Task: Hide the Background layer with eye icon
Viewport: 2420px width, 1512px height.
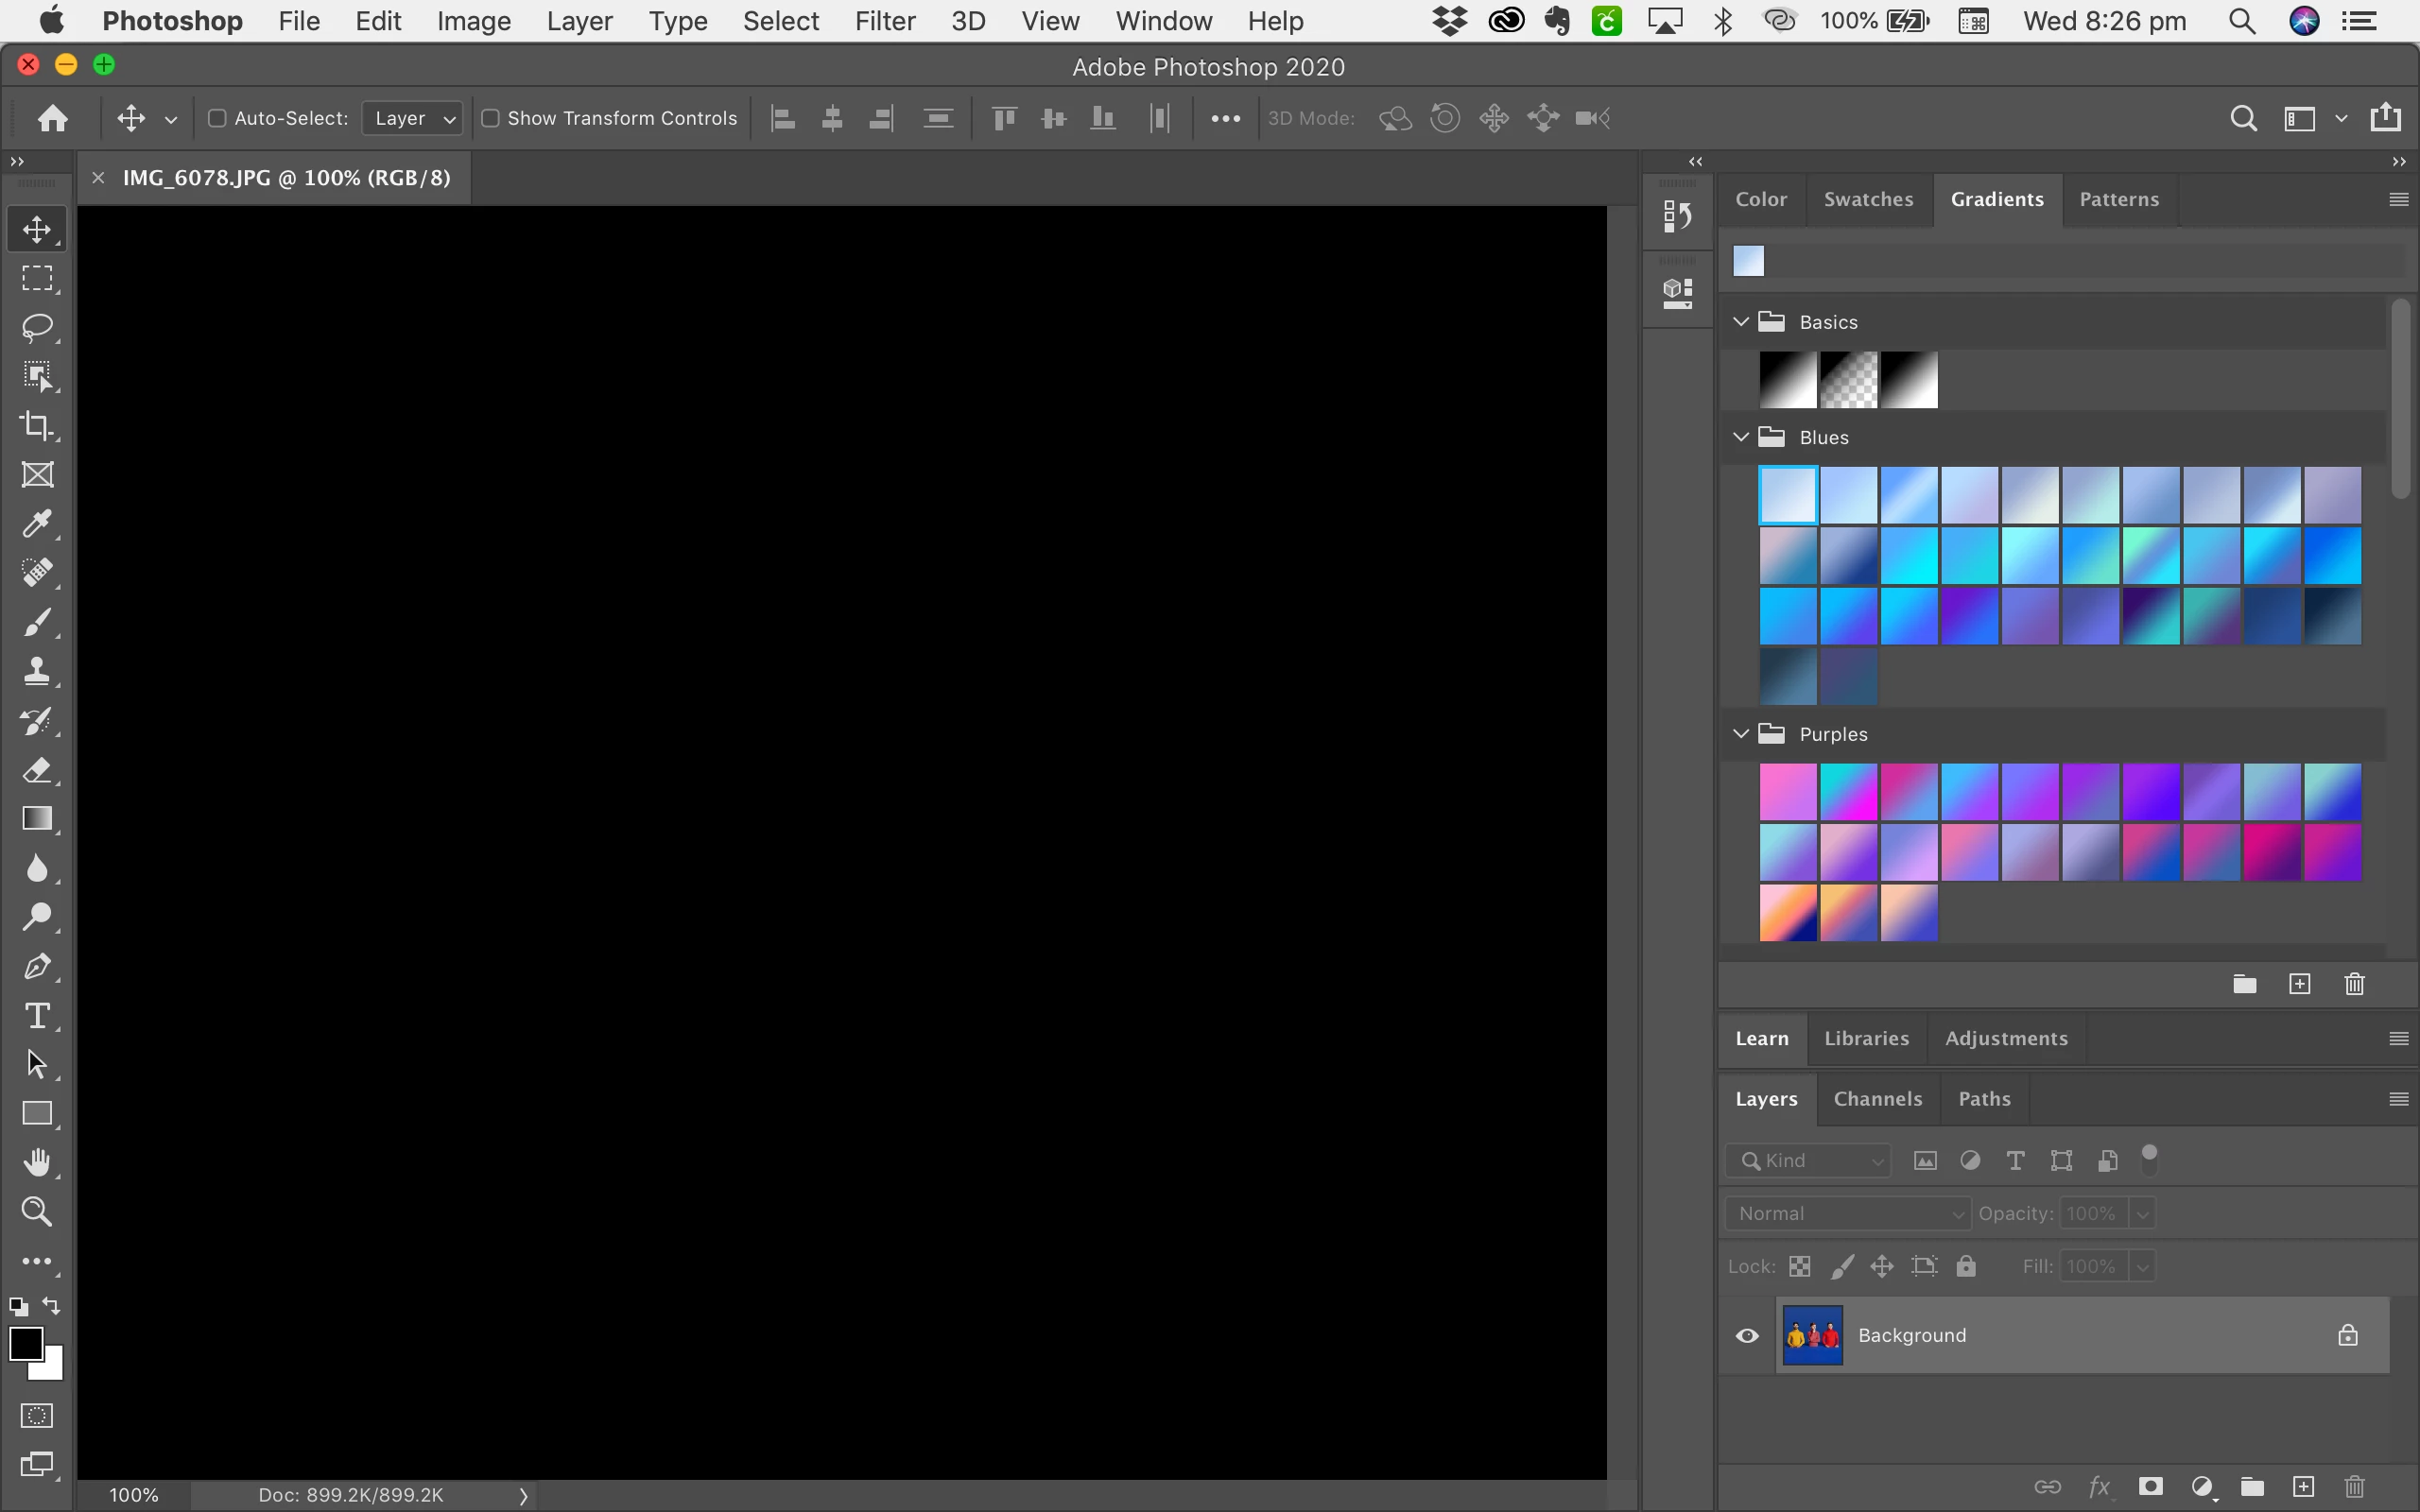Action: [1747, 1336]
